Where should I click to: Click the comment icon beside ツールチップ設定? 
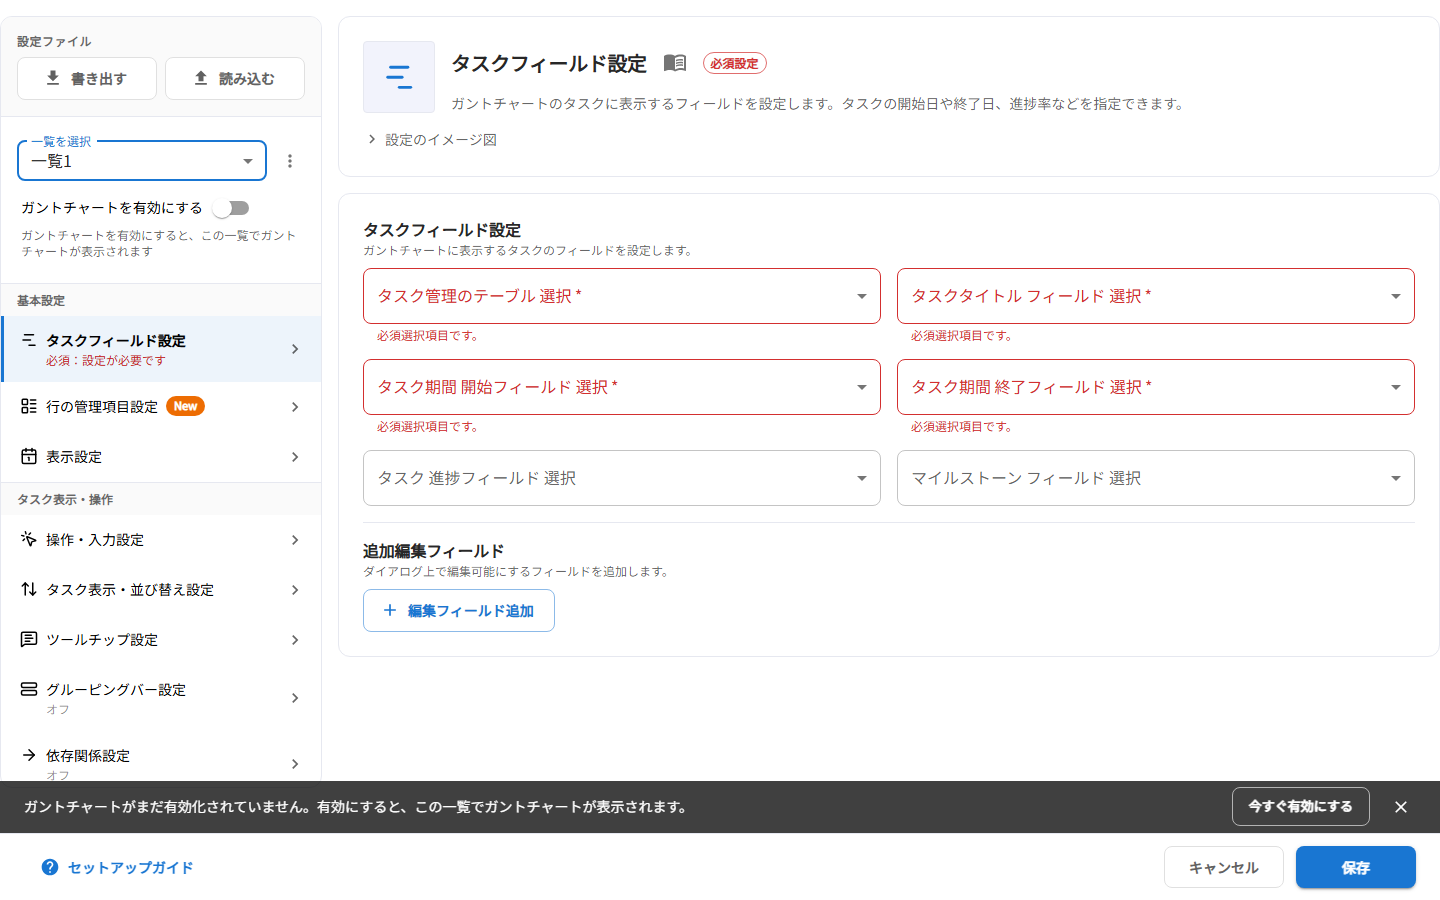click(29, 639)
